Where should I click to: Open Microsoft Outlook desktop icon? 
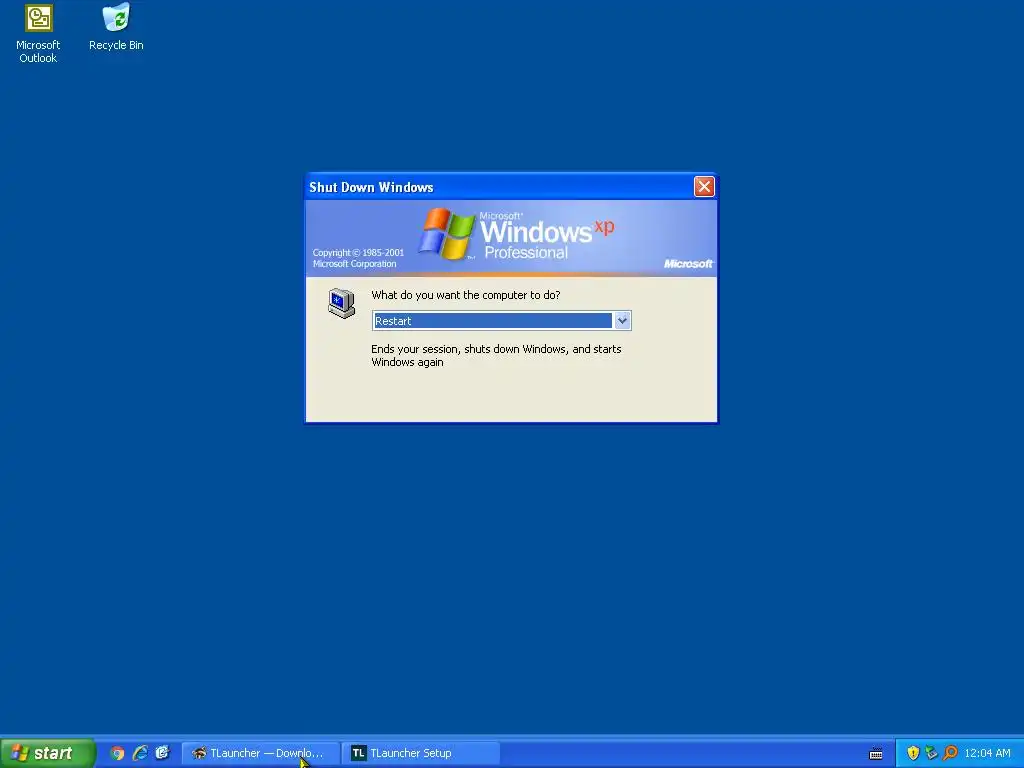(x=38, y=34)
